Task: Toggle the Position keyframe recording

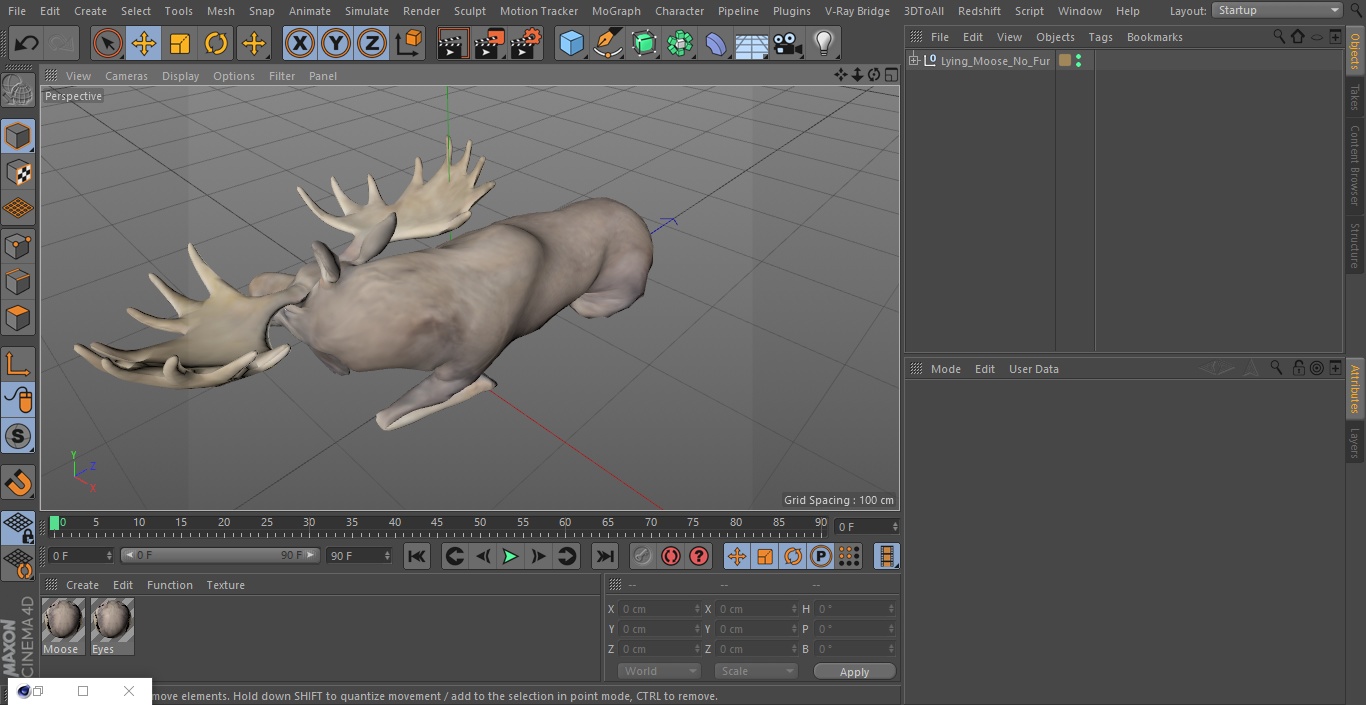Action: pos(737,556)
